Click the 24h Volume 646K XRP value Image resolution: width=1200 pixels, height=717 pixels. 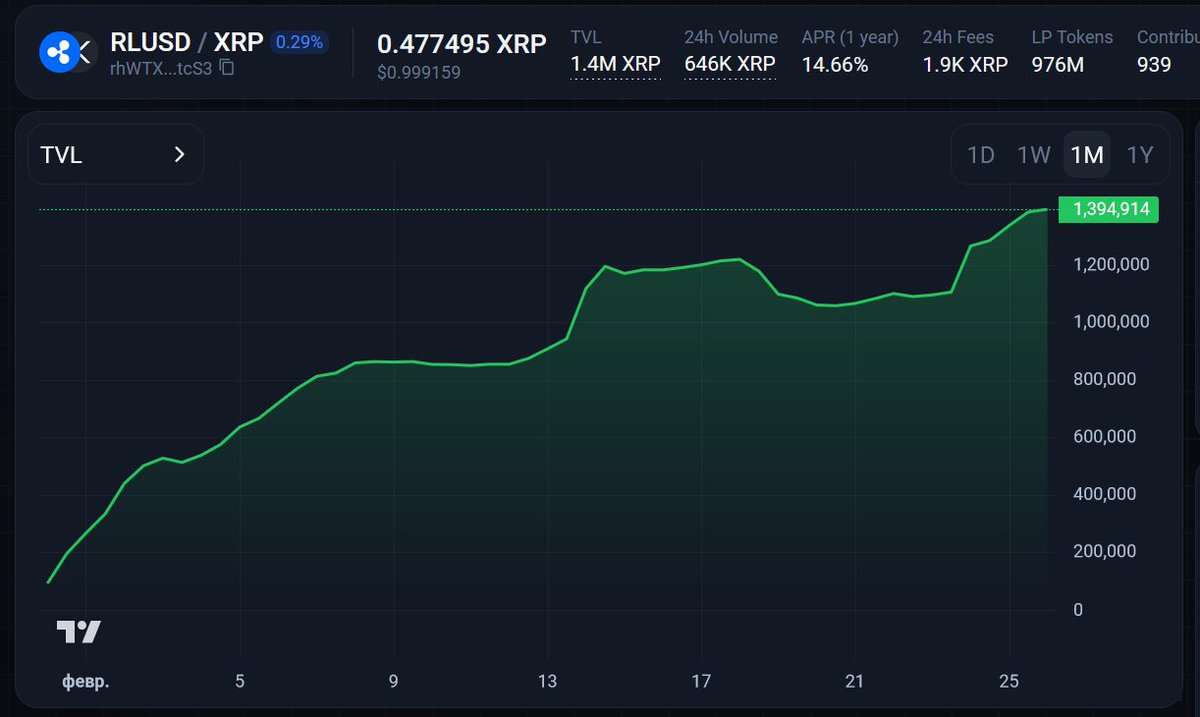pos(730,65)
